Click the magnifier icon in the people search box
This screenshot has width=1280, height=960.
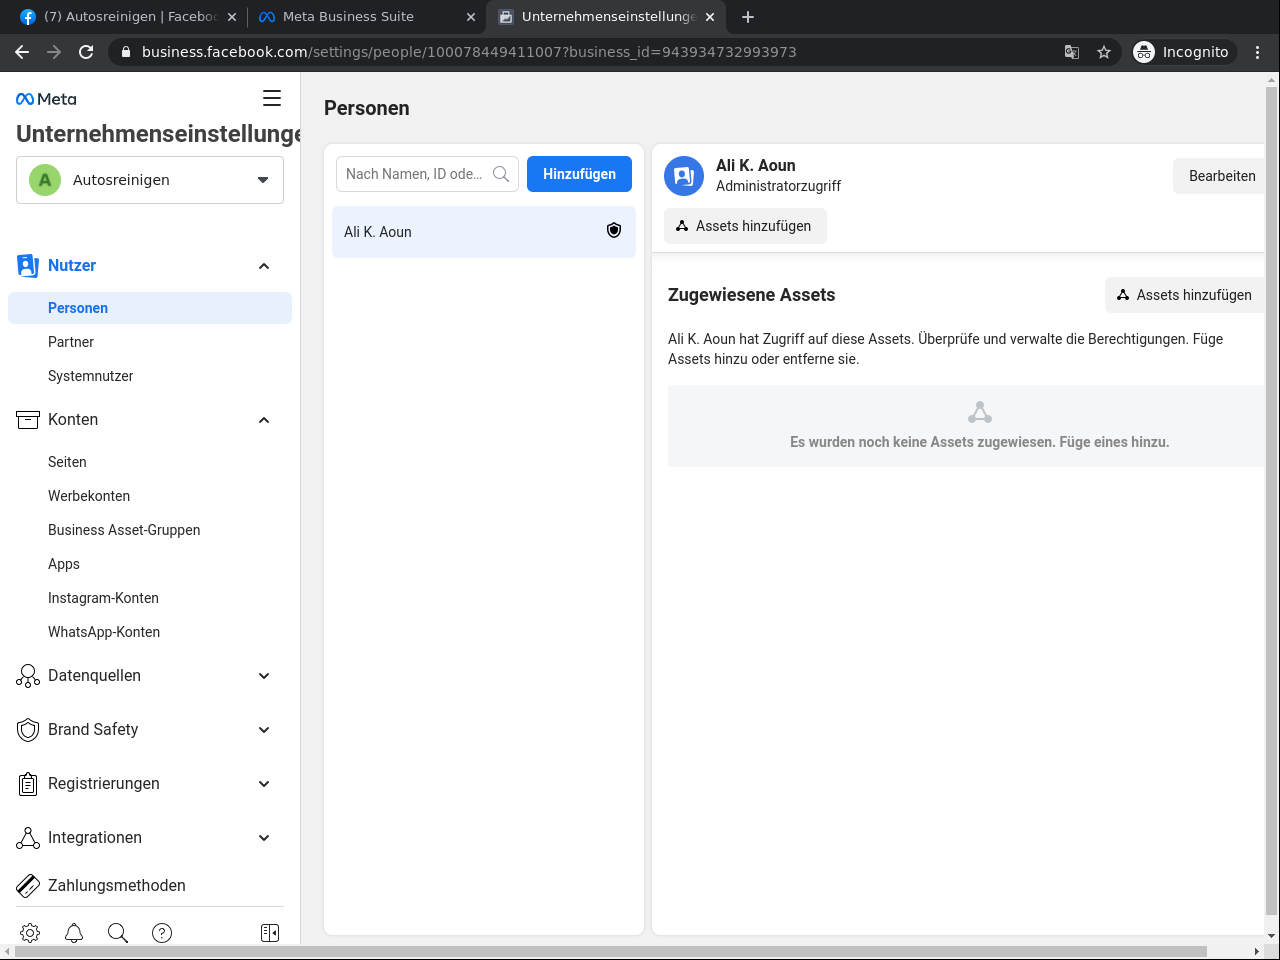tap(501, 174)
